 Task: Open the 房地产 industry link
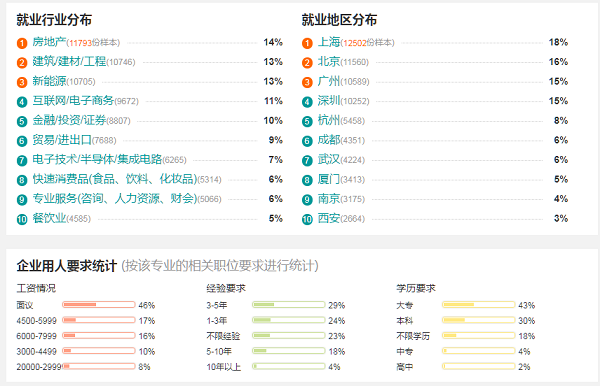pyautogui.click(x=49, y=42)
